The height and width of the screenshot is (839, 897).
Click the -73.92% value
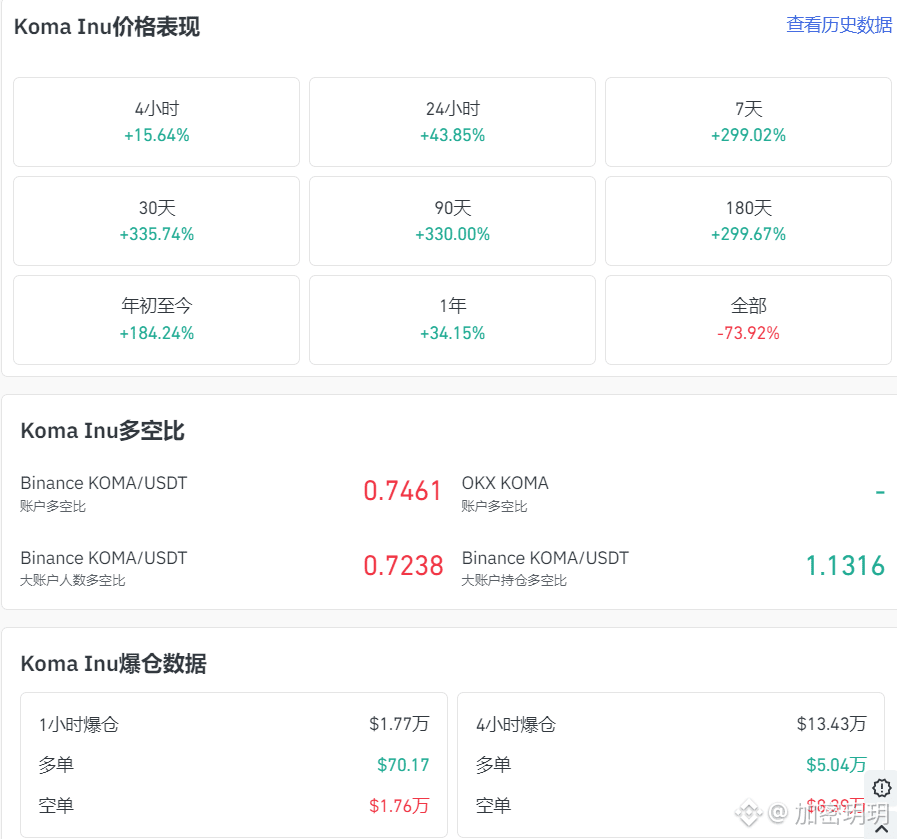(748, 333)
